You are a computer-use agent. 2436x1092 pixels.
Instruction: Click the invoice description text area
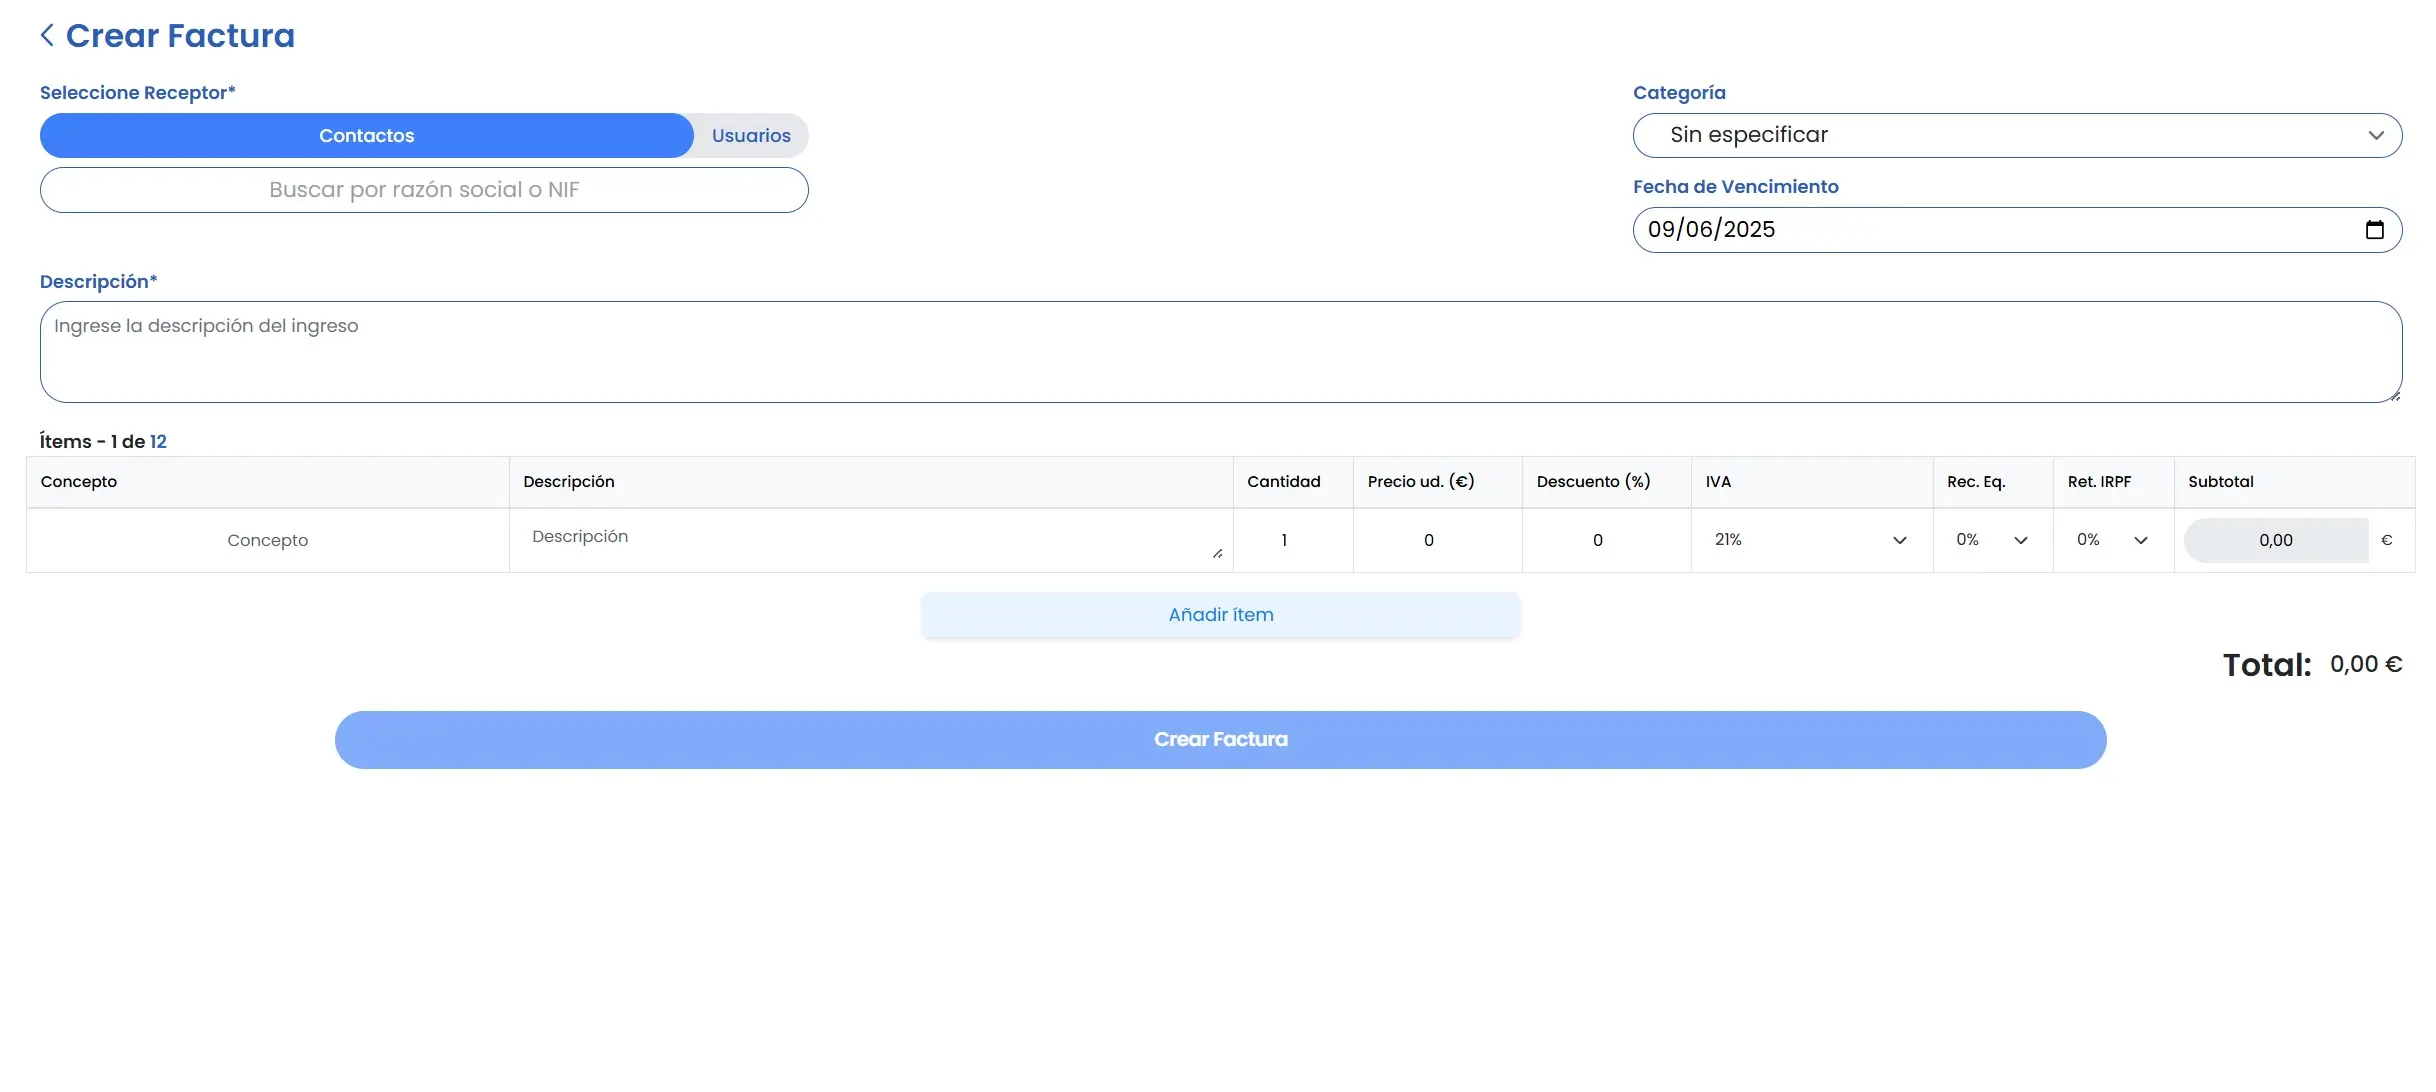coord(1219,352)
